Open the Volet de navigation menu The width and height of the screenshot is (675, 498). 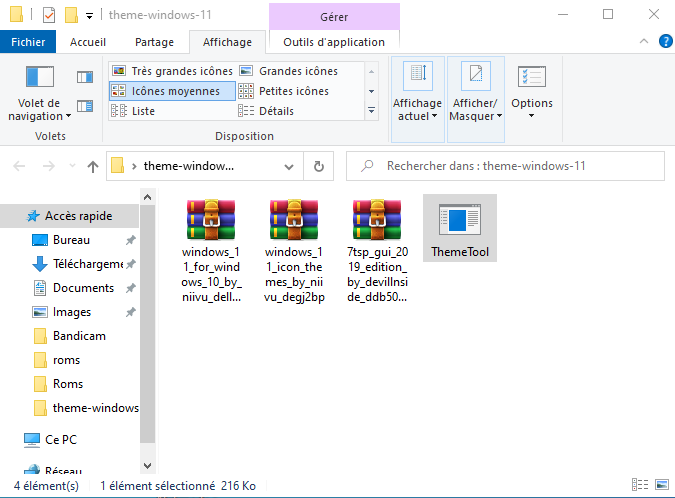39,93
